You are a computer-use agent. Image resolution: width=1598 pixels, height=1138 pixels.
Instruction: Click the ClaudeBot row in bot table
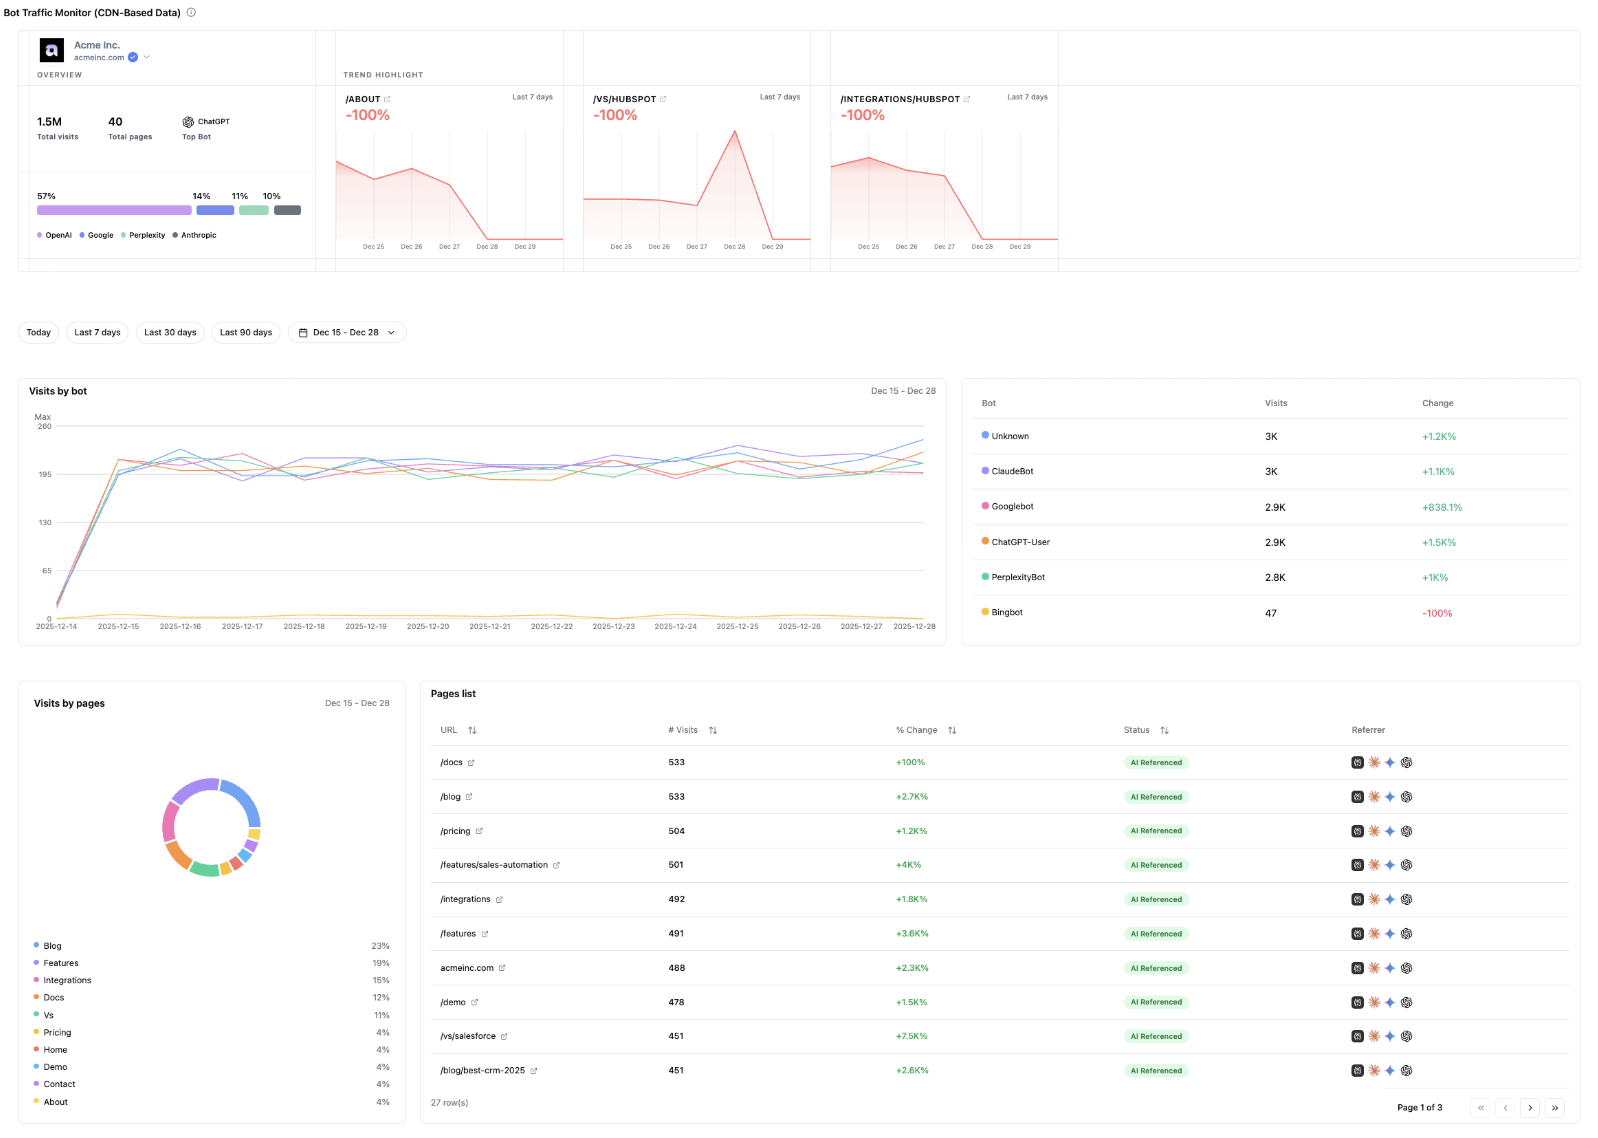coord(1012,471)
